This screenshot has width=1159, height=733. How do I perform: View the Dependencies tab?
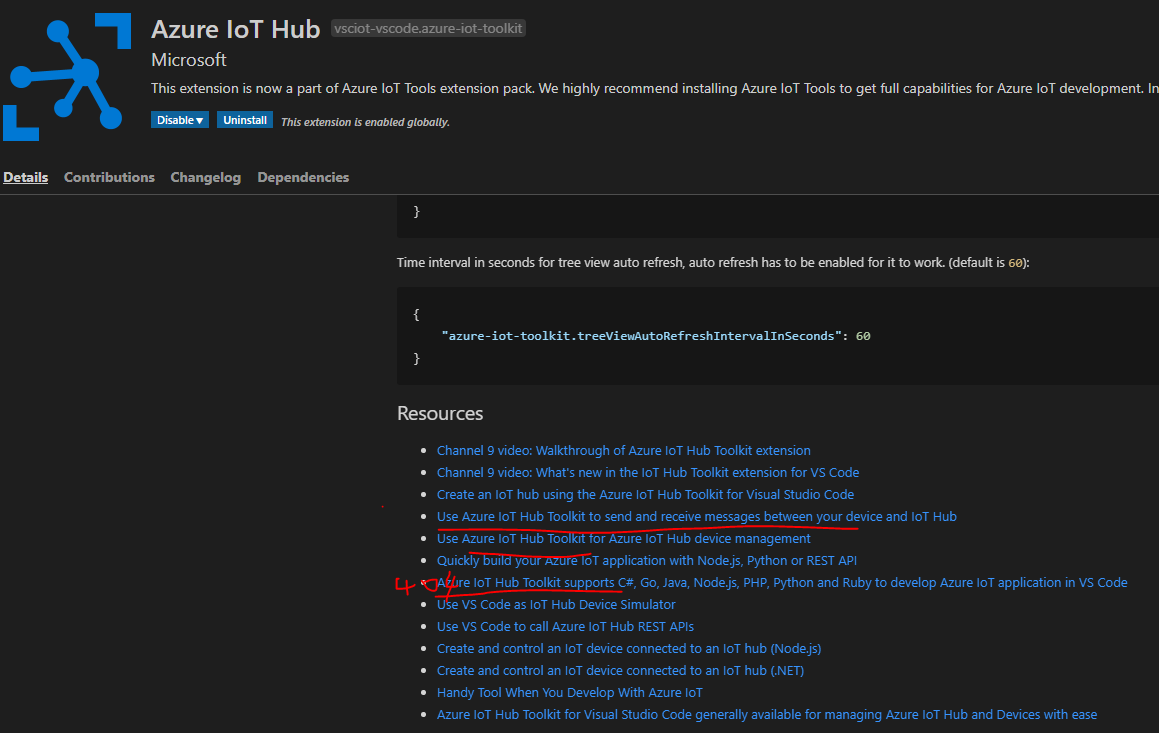click(303, 177)
